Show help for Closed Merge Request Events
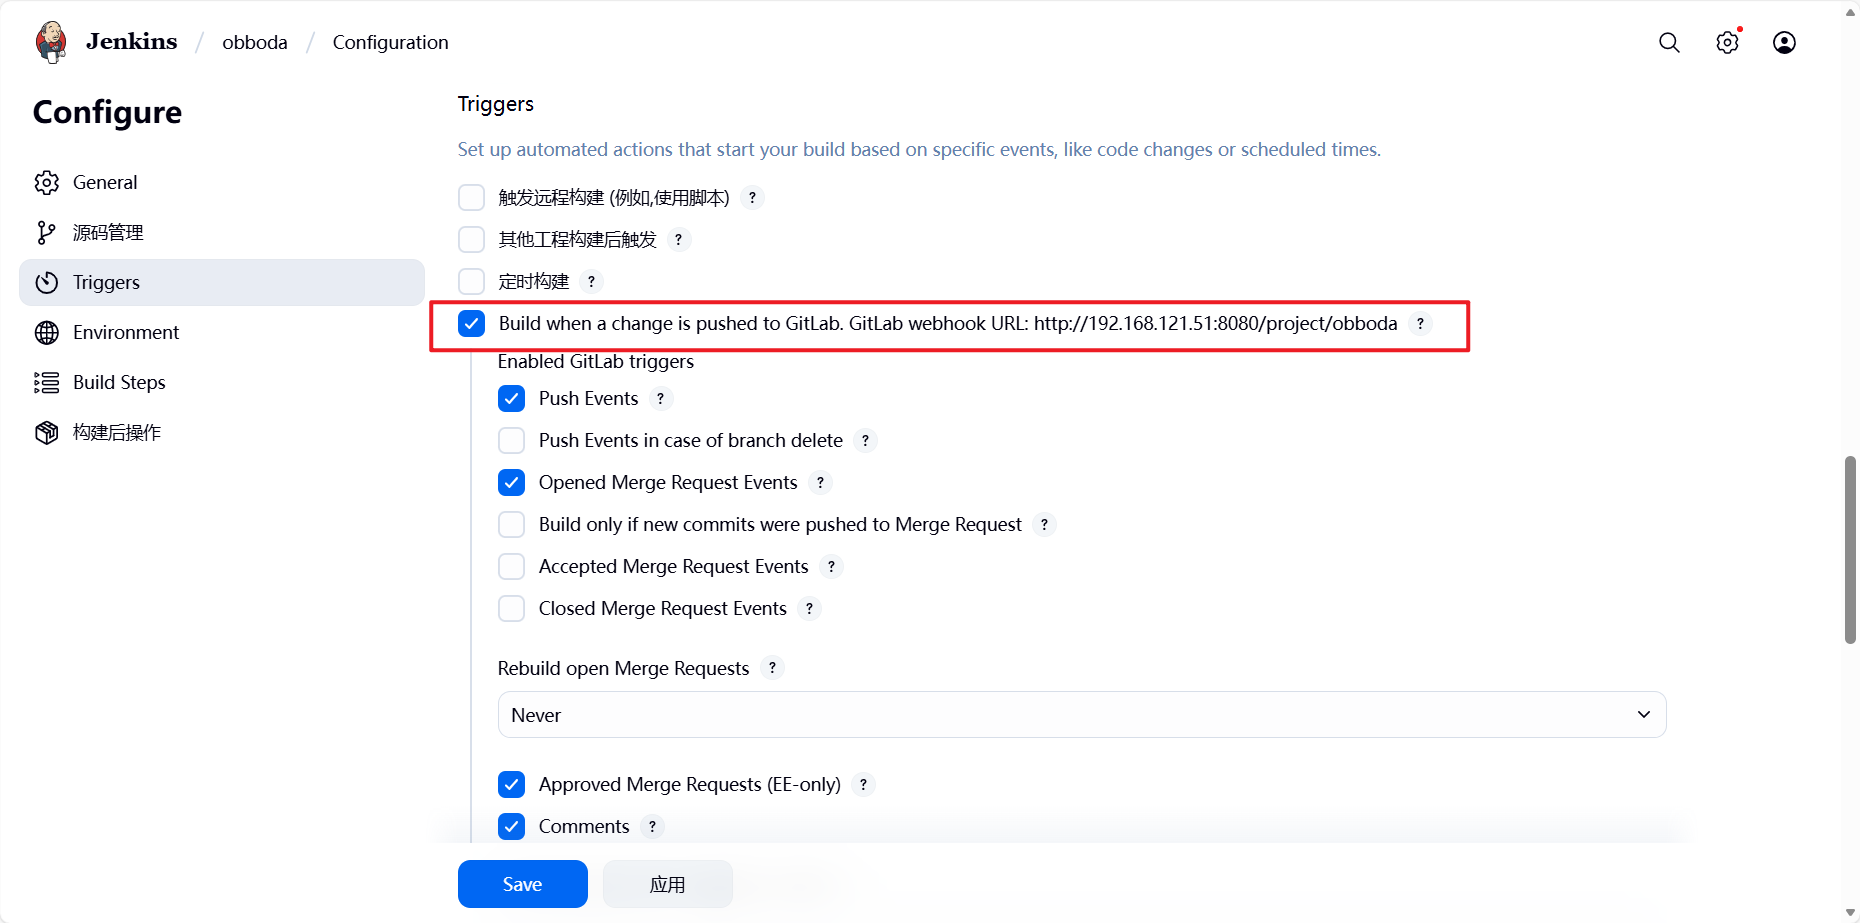The height and width of the screenshot is (923, 1860). [810, 609]
